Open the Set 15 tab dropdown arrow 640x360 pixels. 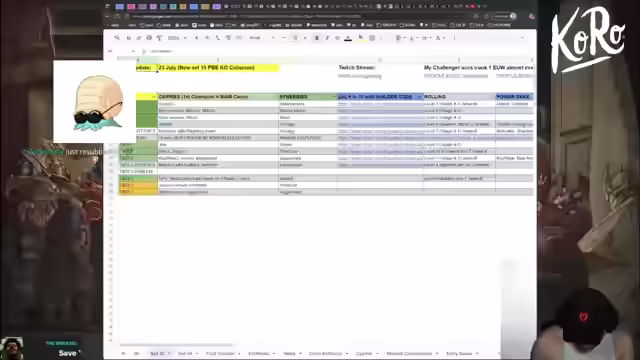click(169, 353)
